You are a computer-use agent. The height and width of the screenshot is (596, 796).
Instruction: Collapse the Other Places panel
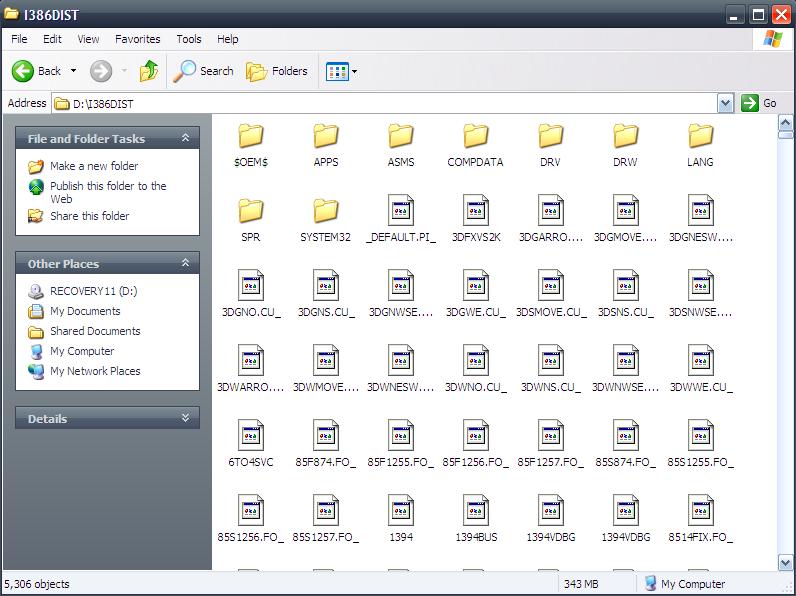(x=185, y=264)
